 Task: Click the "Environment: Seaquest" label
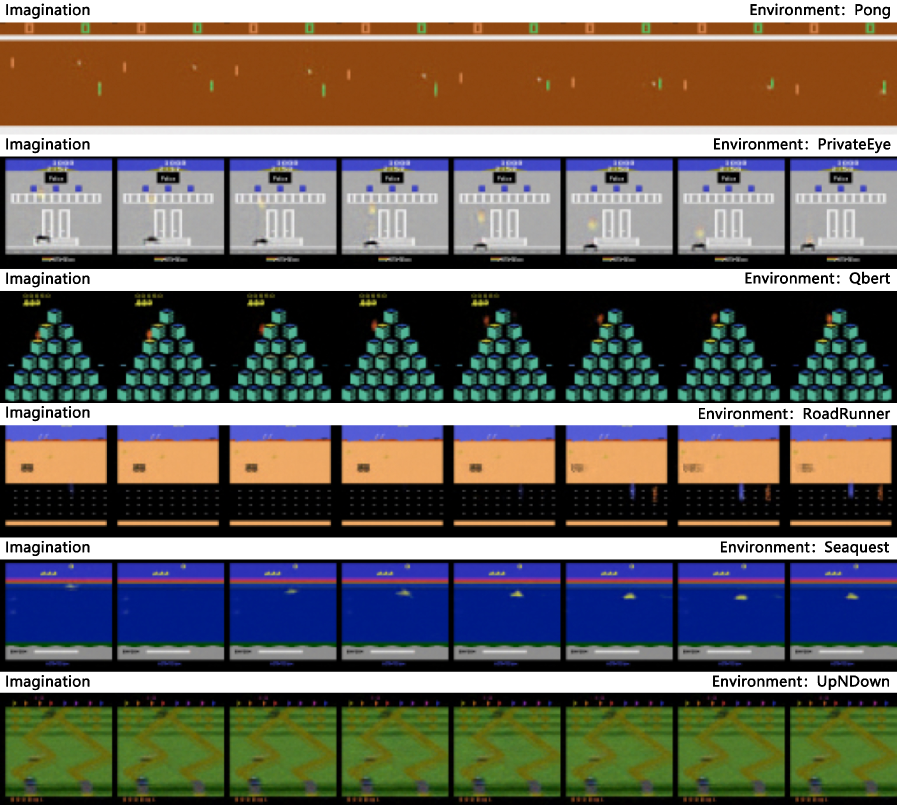[804, 548]
